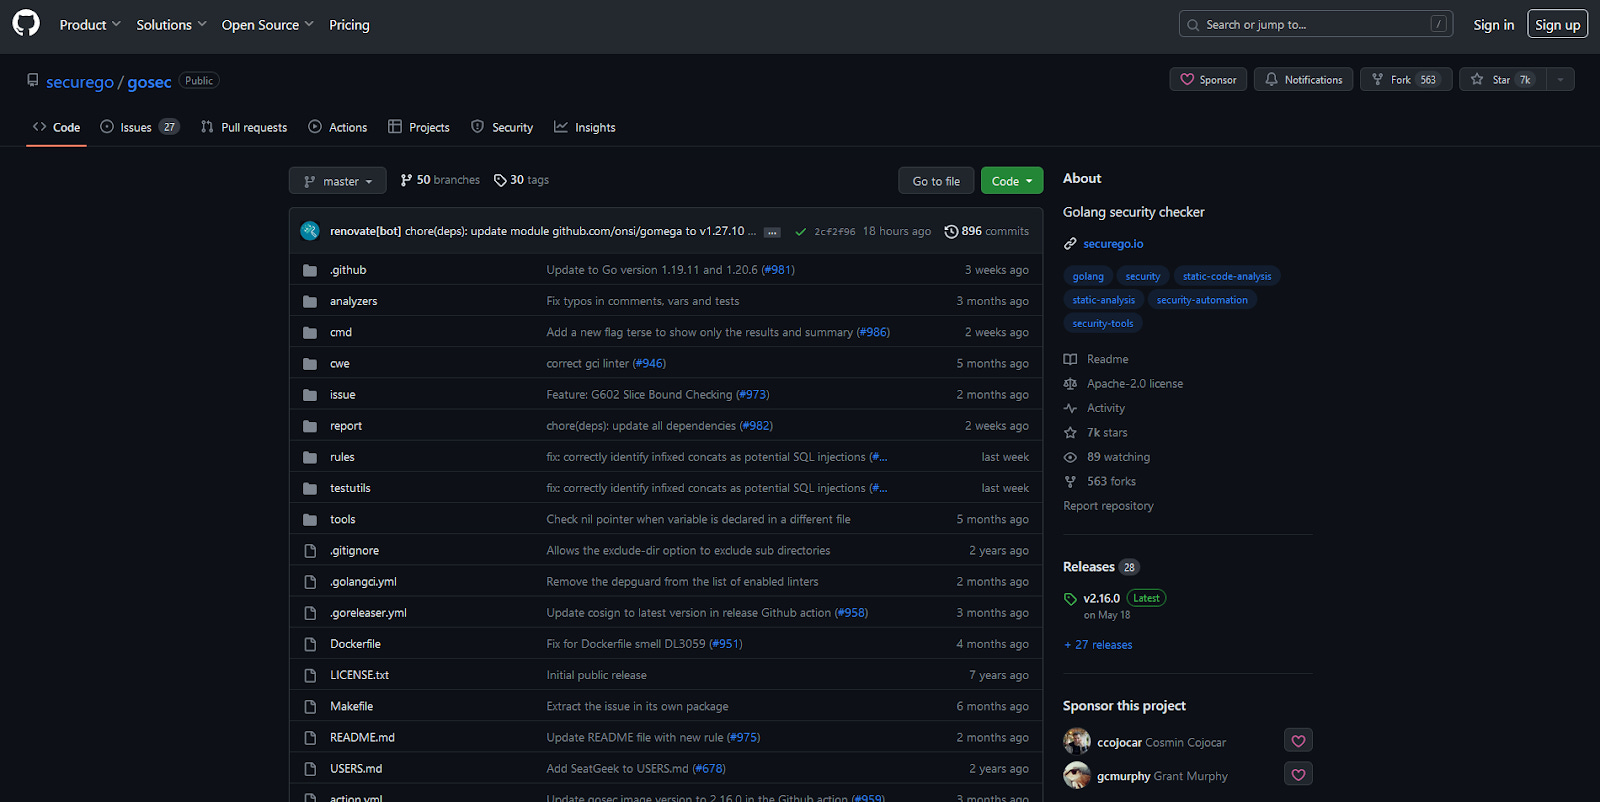Click the Report repository link
The image size is (1600, 802).
click(x=1108, y=506)
